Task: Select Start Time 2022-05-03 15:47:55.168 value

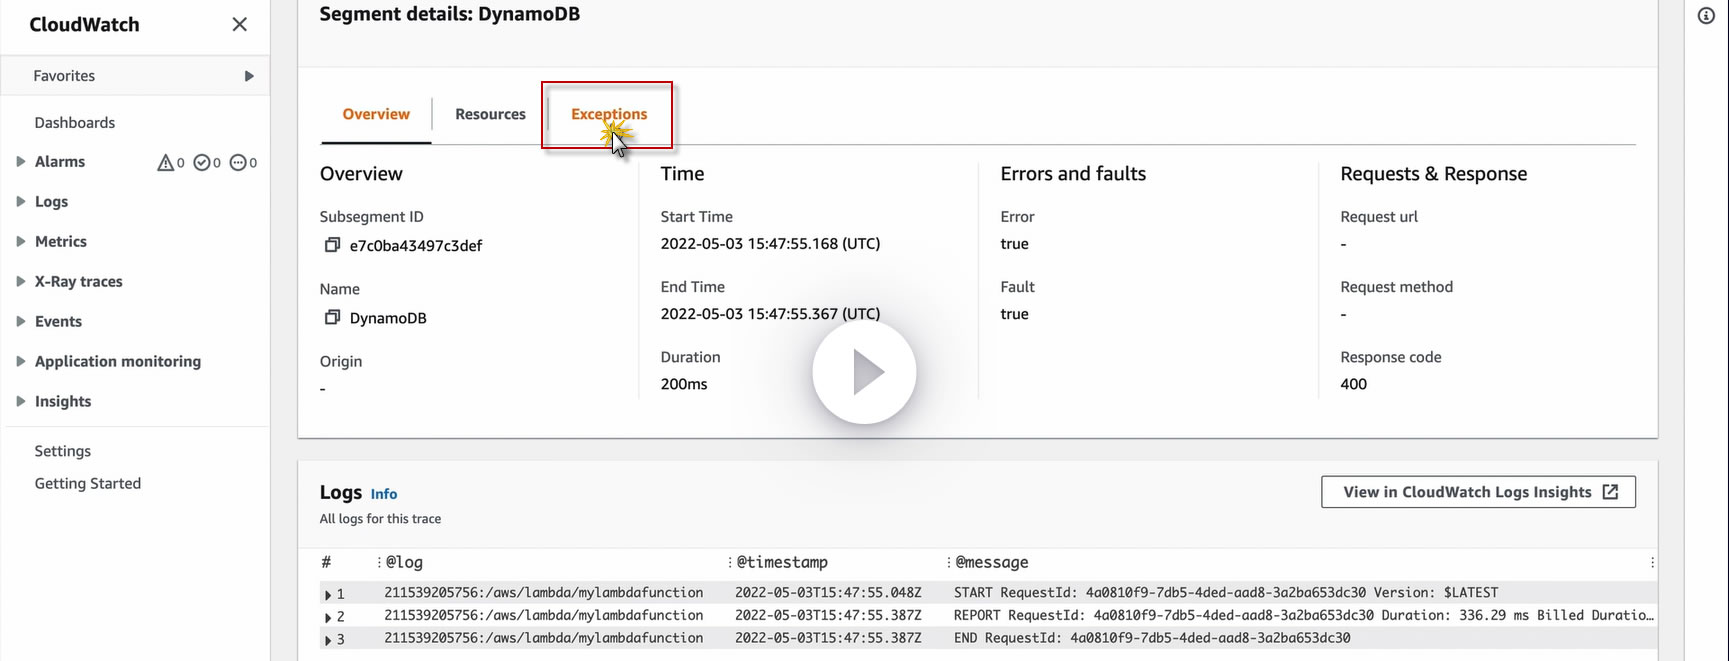Action: [770, 244]
